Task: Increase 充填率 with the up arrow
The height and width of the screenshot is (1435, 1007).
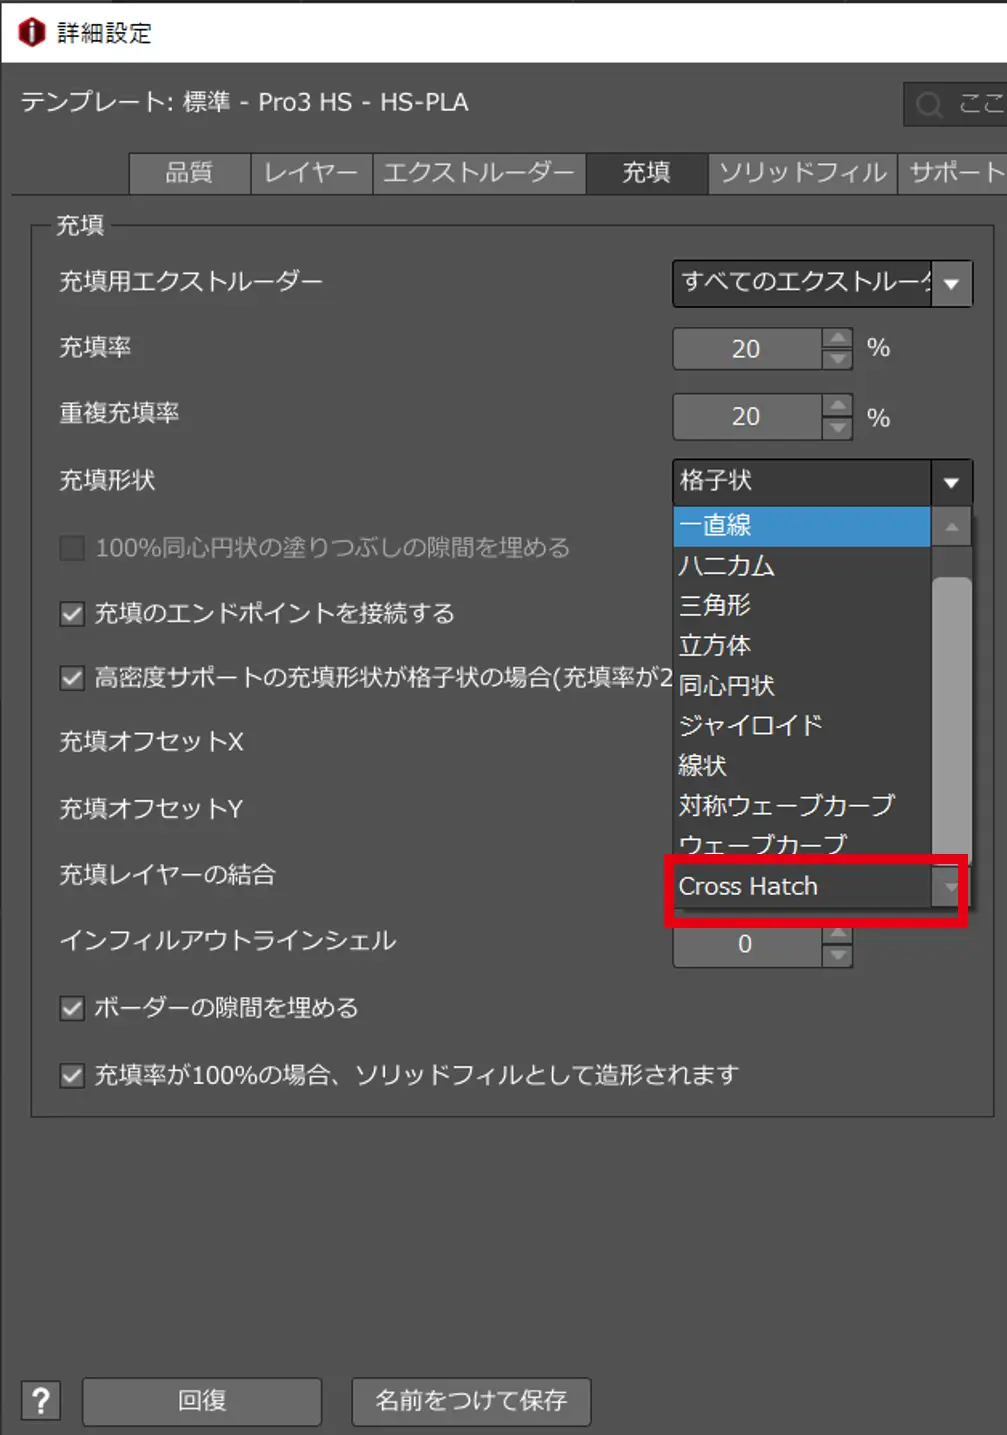Action: pos(837,339)
